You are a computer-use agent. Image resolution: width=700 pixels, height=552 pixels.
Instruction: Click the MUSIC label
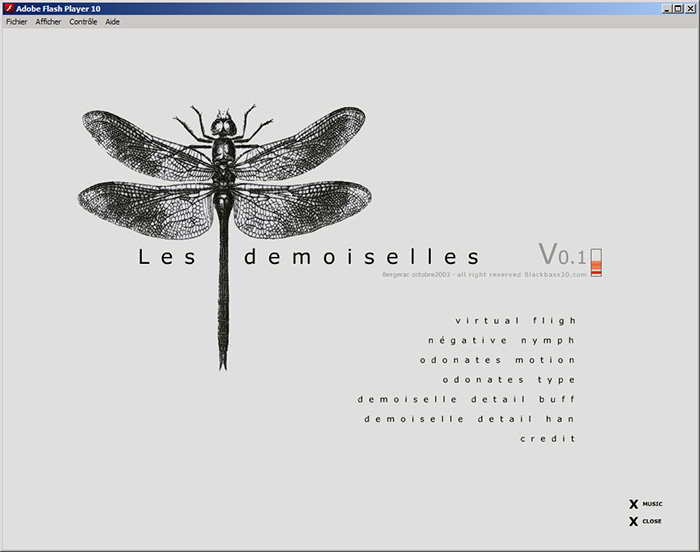tap(652, 504)
